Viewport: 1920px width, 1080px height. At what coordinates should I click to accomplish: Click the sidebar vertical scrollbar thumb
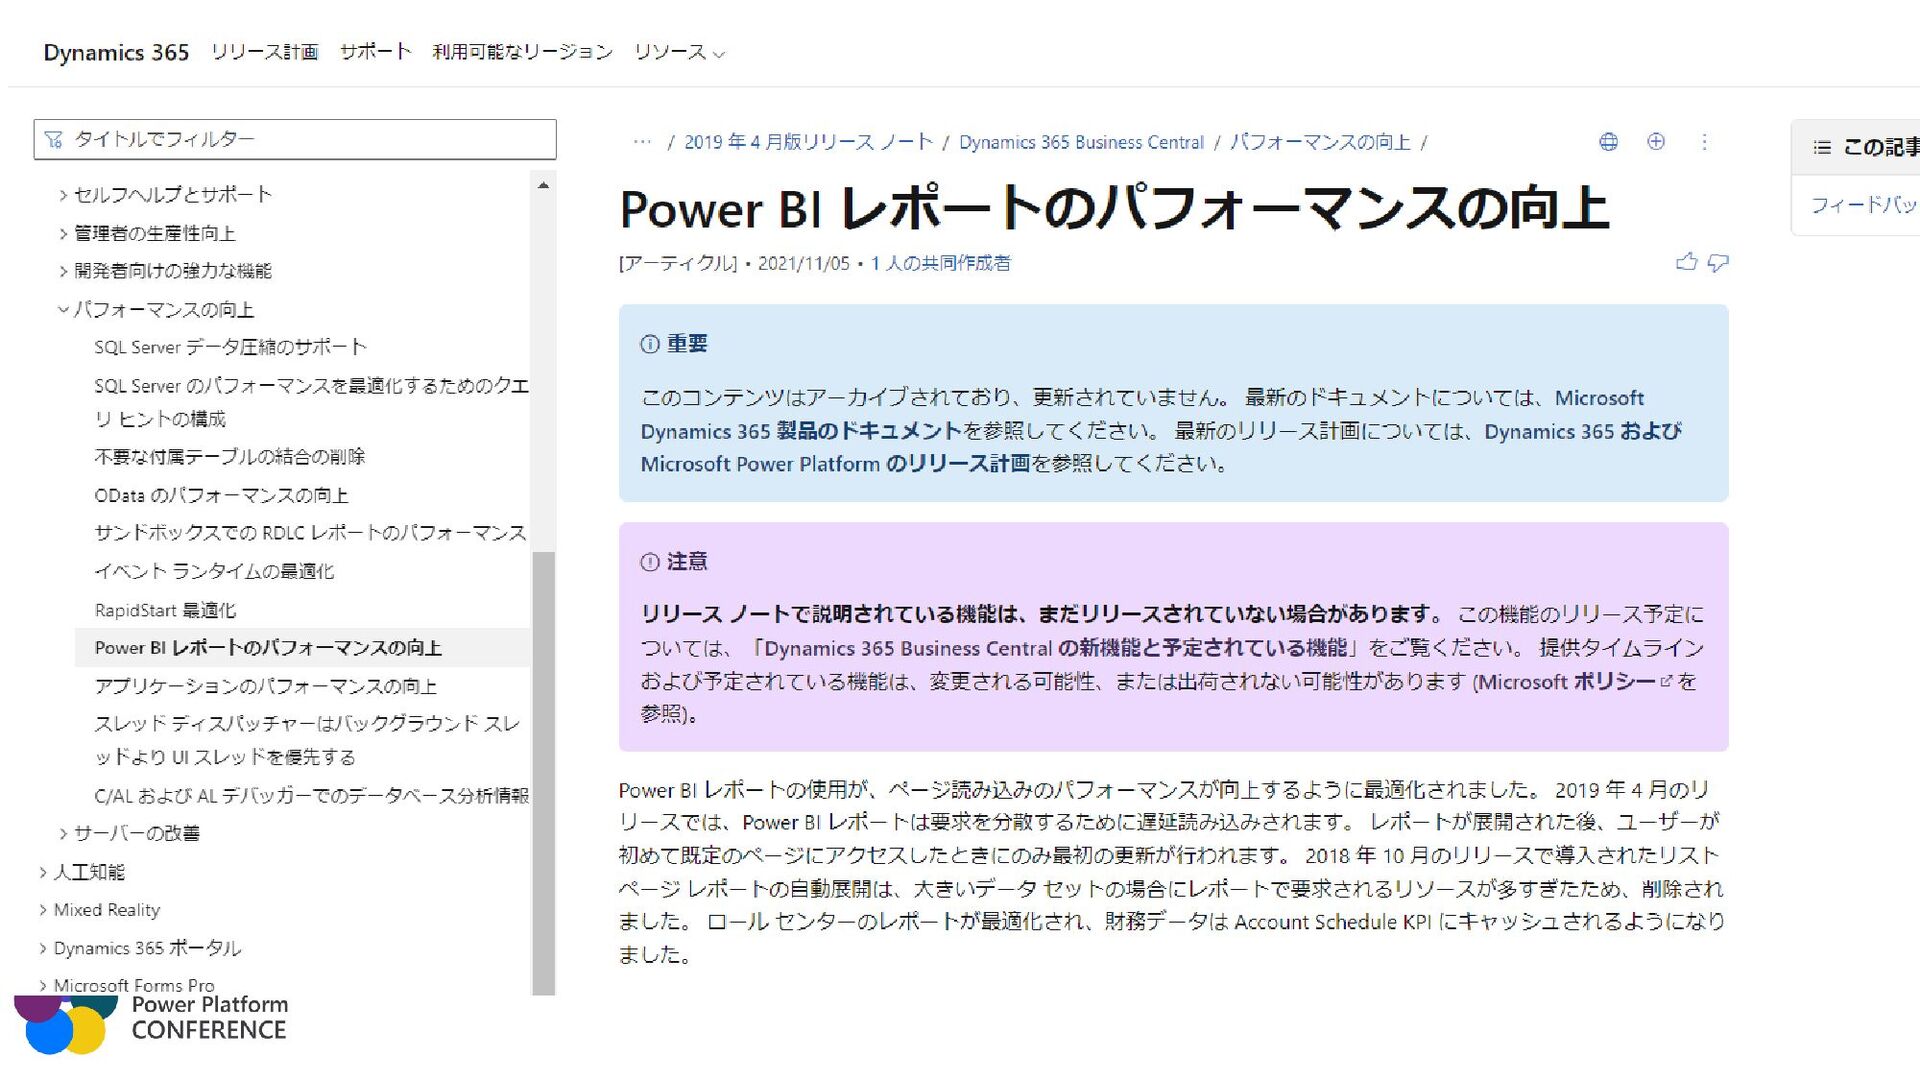pos(543,772)
